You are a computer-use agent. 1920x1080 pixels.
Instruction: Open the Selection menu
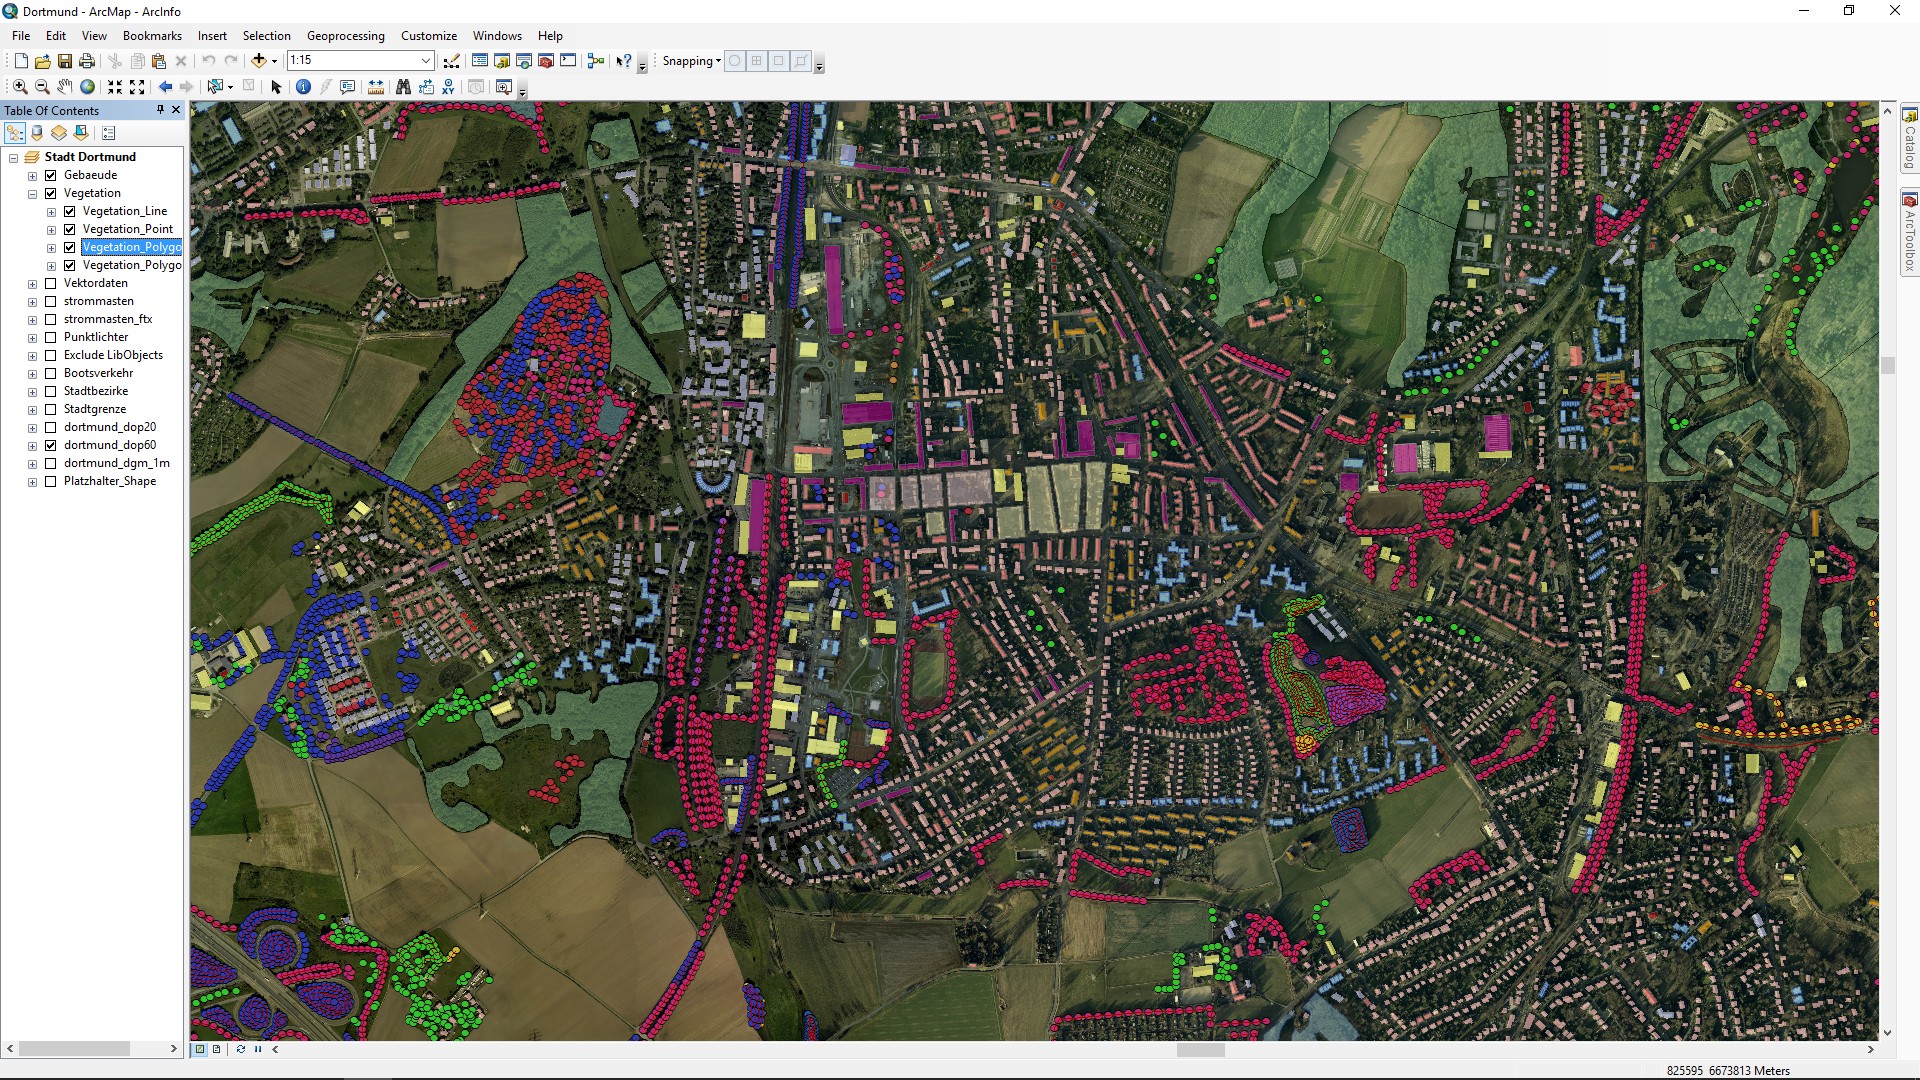(x=266, y=35)
